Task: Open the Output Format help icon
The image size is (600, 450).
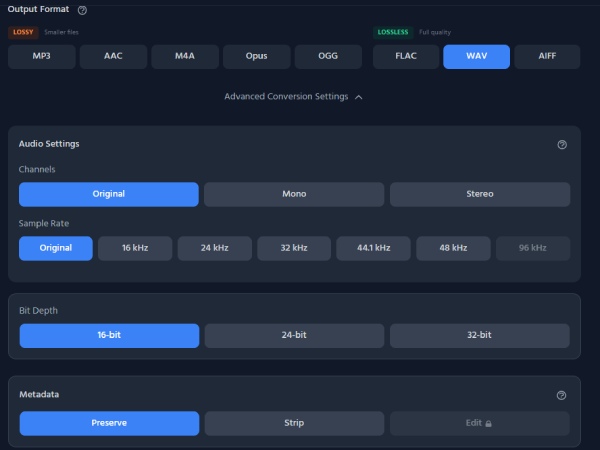Action: tap(82, 10)
